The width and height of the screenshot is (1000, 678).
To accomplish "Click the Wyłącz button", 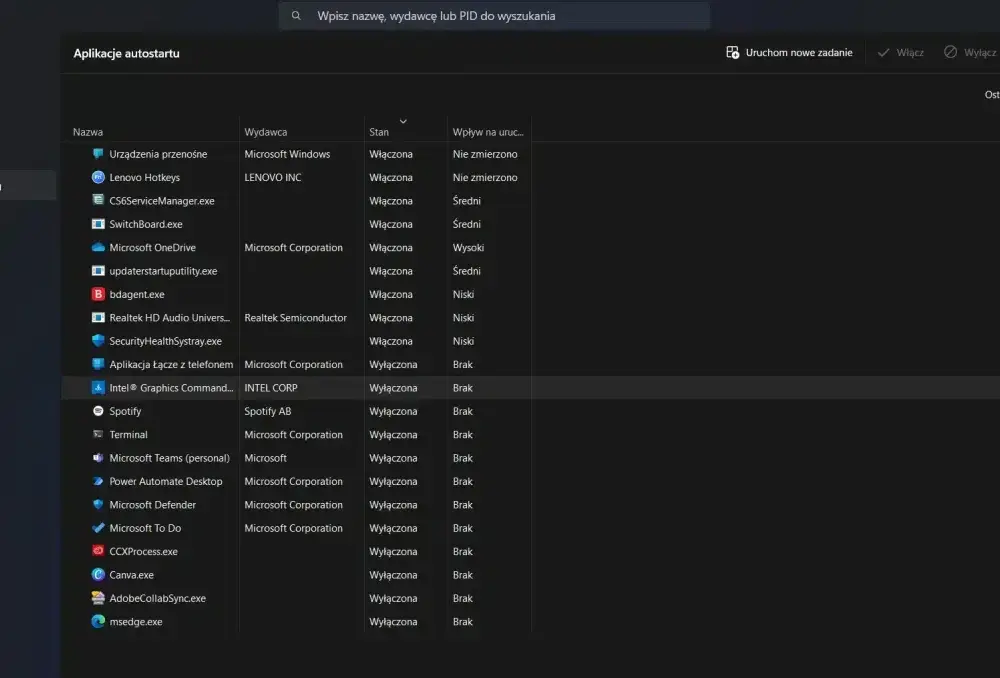I will 970,52.
